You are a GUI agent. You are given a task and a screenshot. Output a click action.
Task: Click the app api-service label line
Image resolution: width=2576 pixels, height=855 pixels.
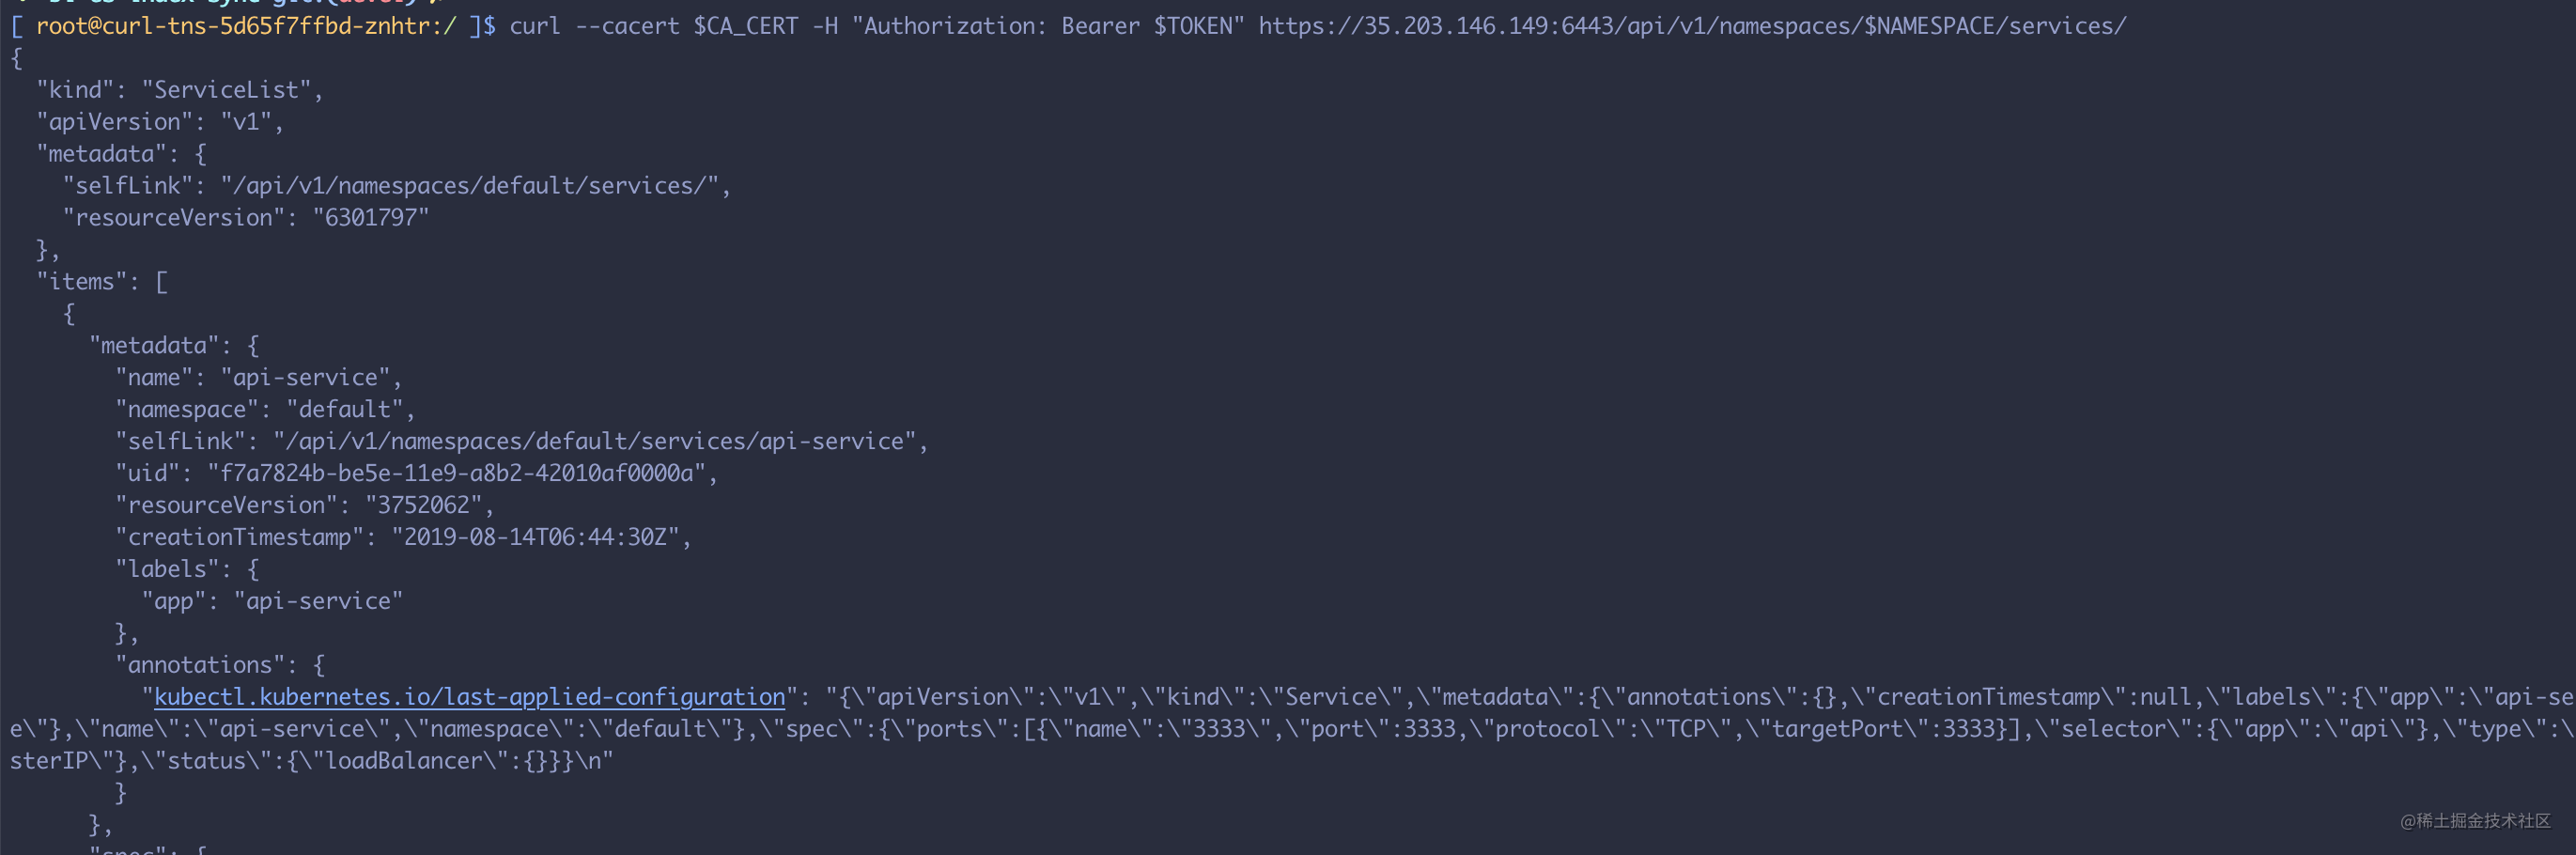(272, 601)
